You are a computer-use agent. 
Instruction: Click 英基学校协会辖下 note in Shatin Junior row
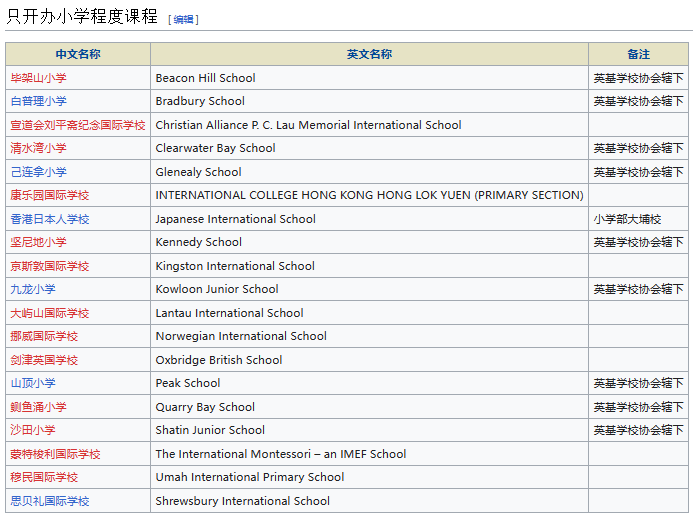pos(639,430)
